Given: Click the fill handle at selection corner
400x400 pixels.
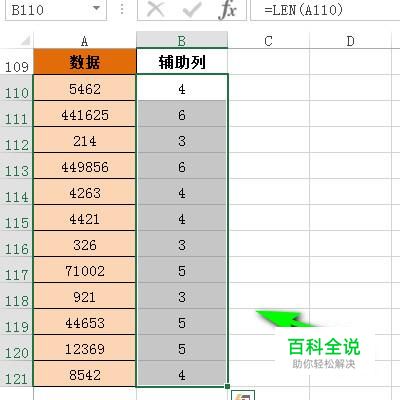Looking at the screenshot, I should (x=227, y=386).
